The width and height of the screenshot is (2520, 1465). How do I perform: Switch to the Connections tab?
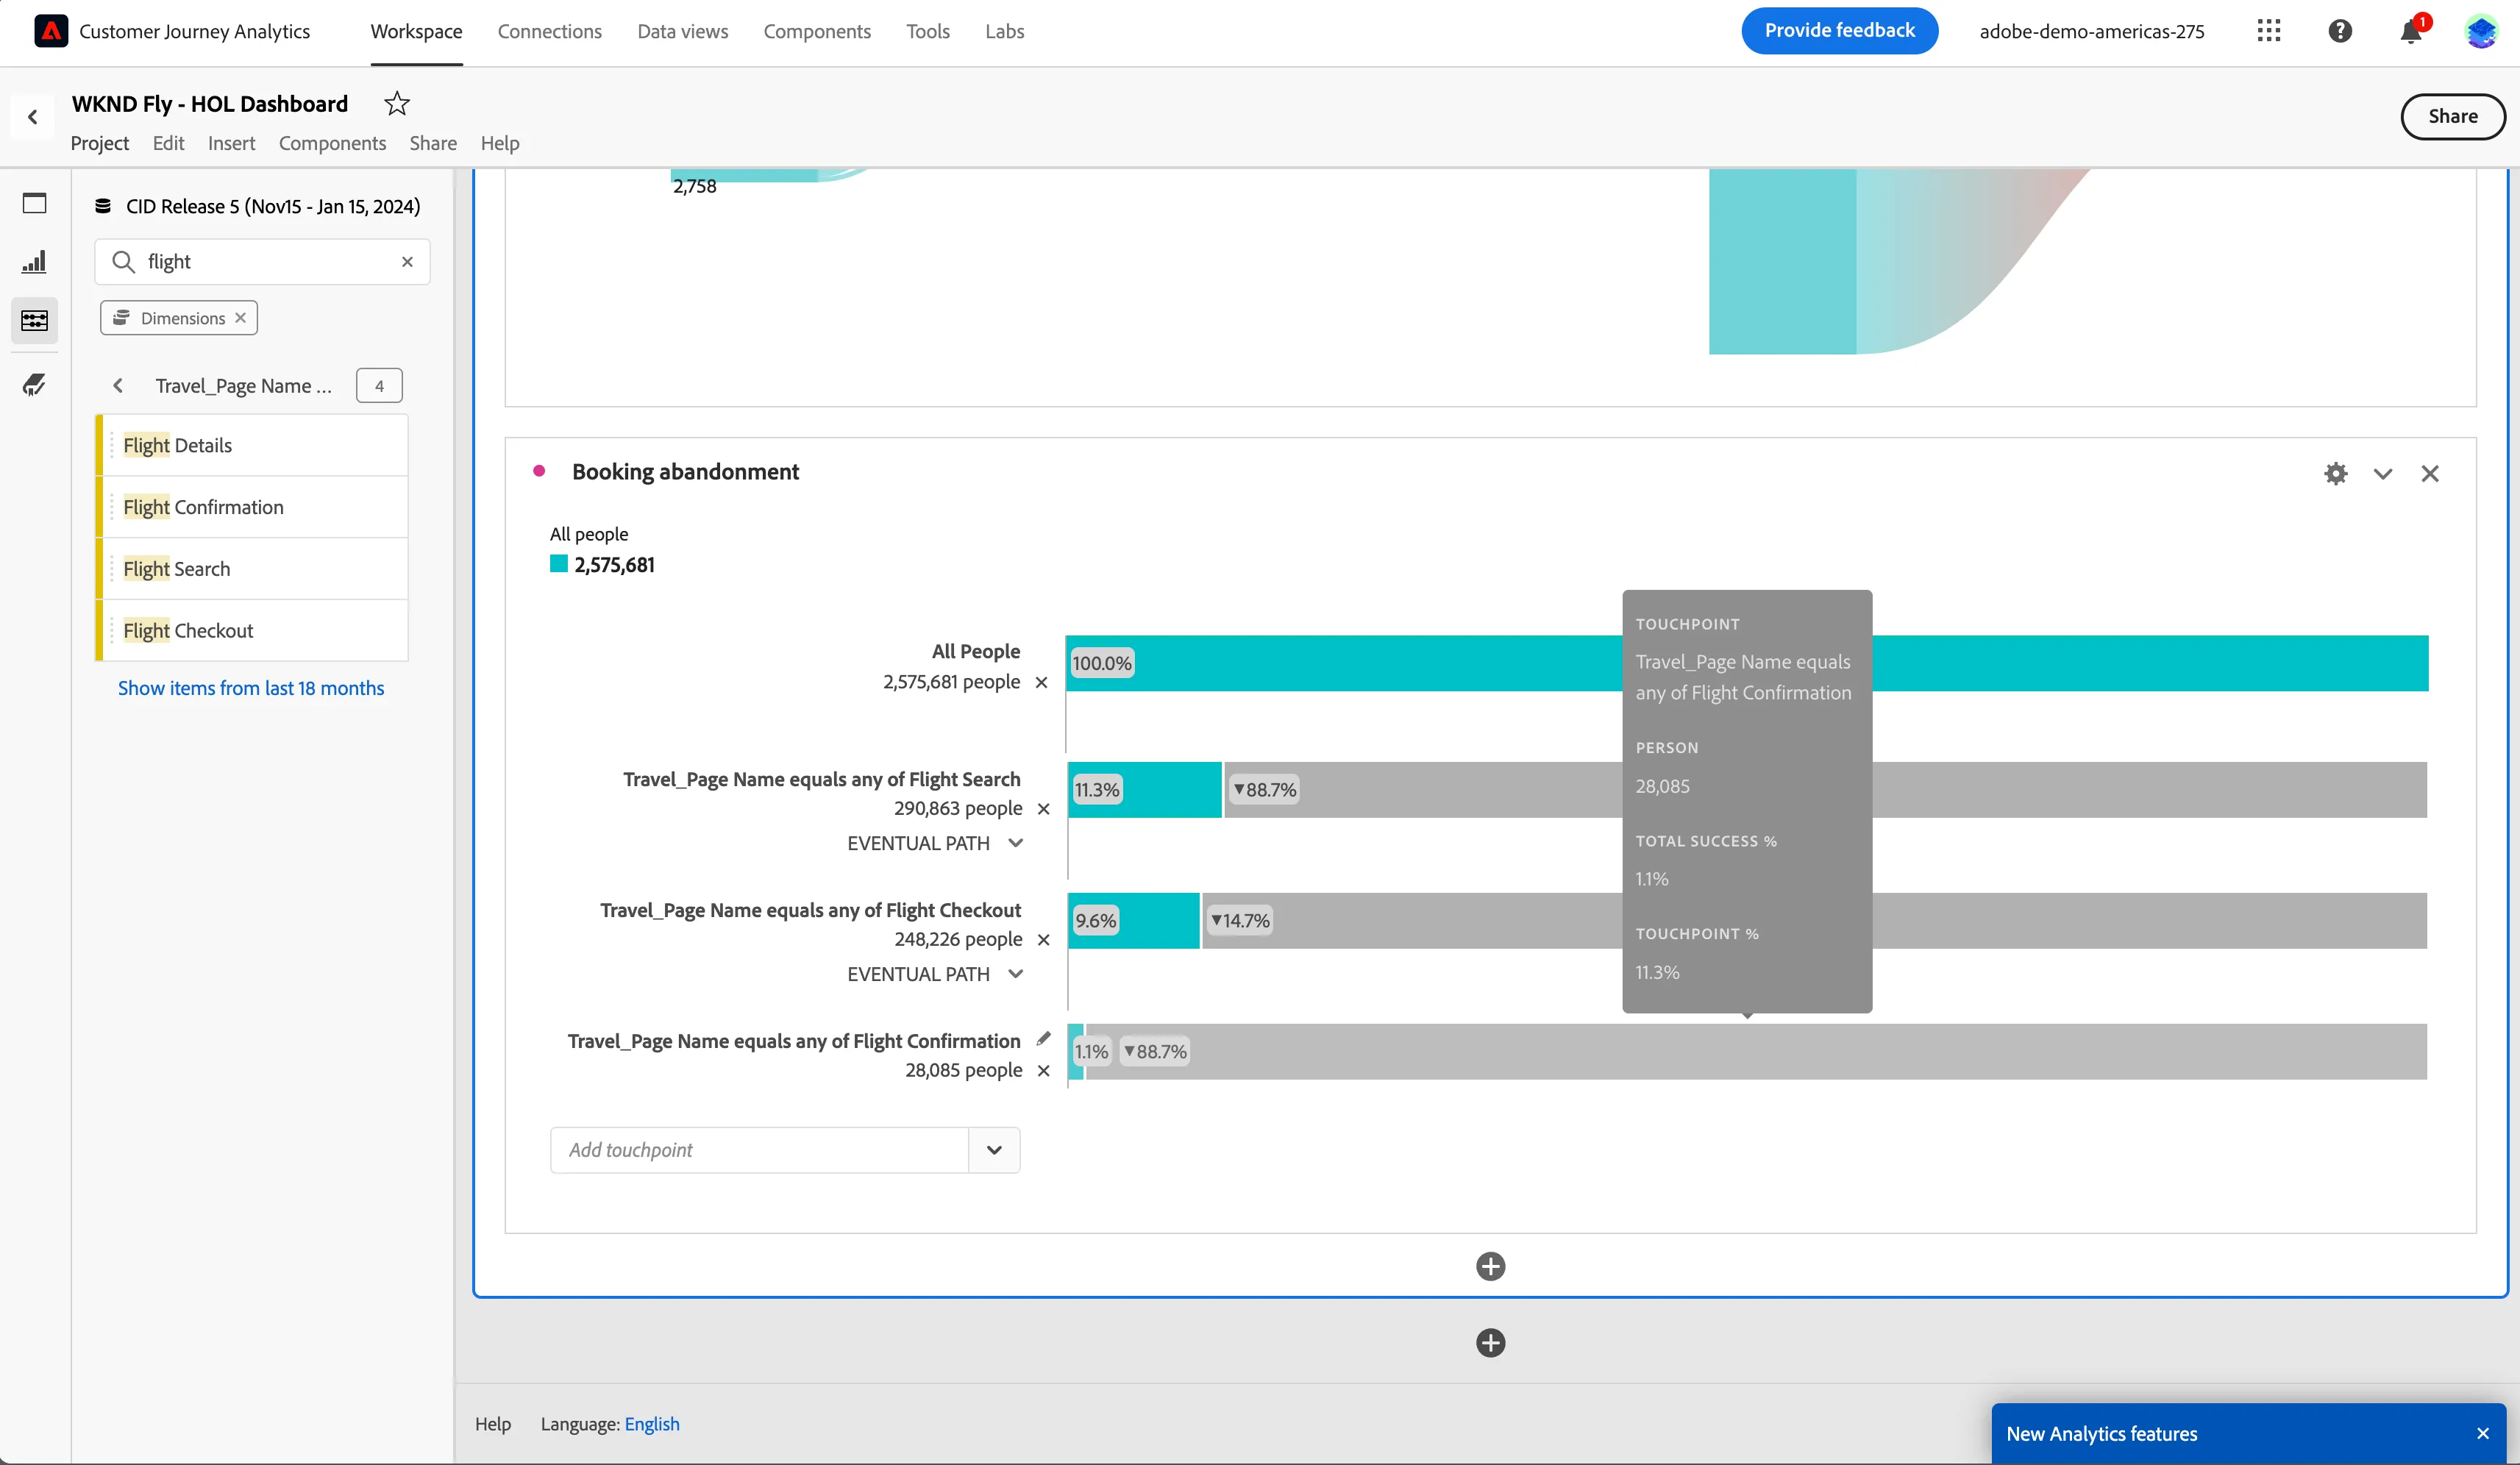pos(550,31)
